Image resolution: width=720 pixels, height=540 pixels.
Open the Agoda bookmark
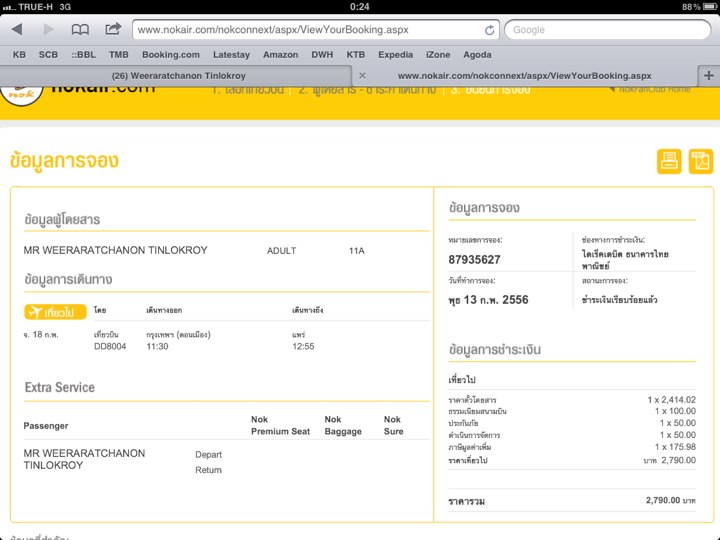(x=477, y=55)
